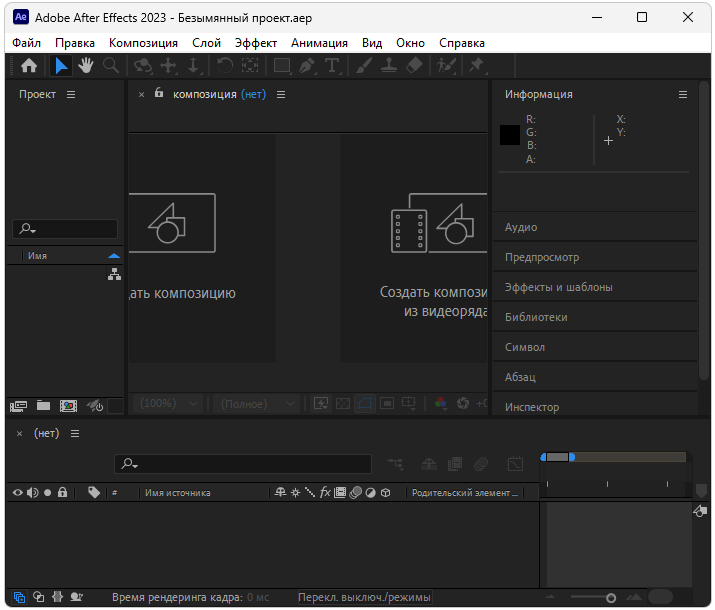Select the Rotation tool

click(x=224, y=66)
